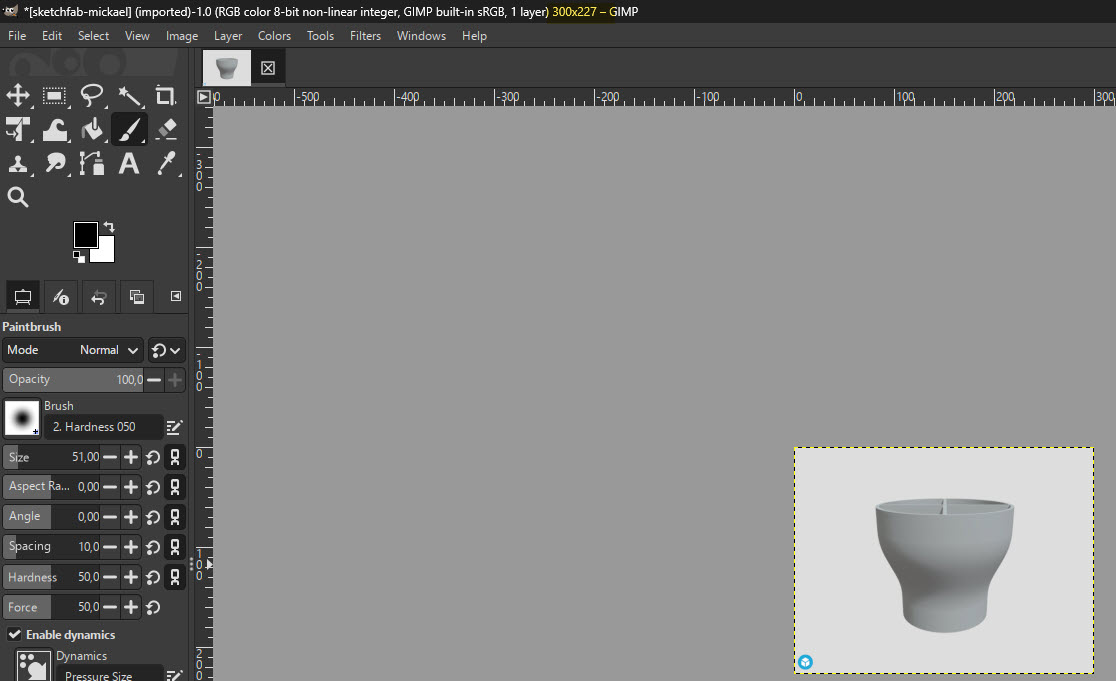The height and width of the screenshot is (681, 1116).
Task: Toggle link Size to brush default
Action: pyautogui.click(x=175, y=457)
